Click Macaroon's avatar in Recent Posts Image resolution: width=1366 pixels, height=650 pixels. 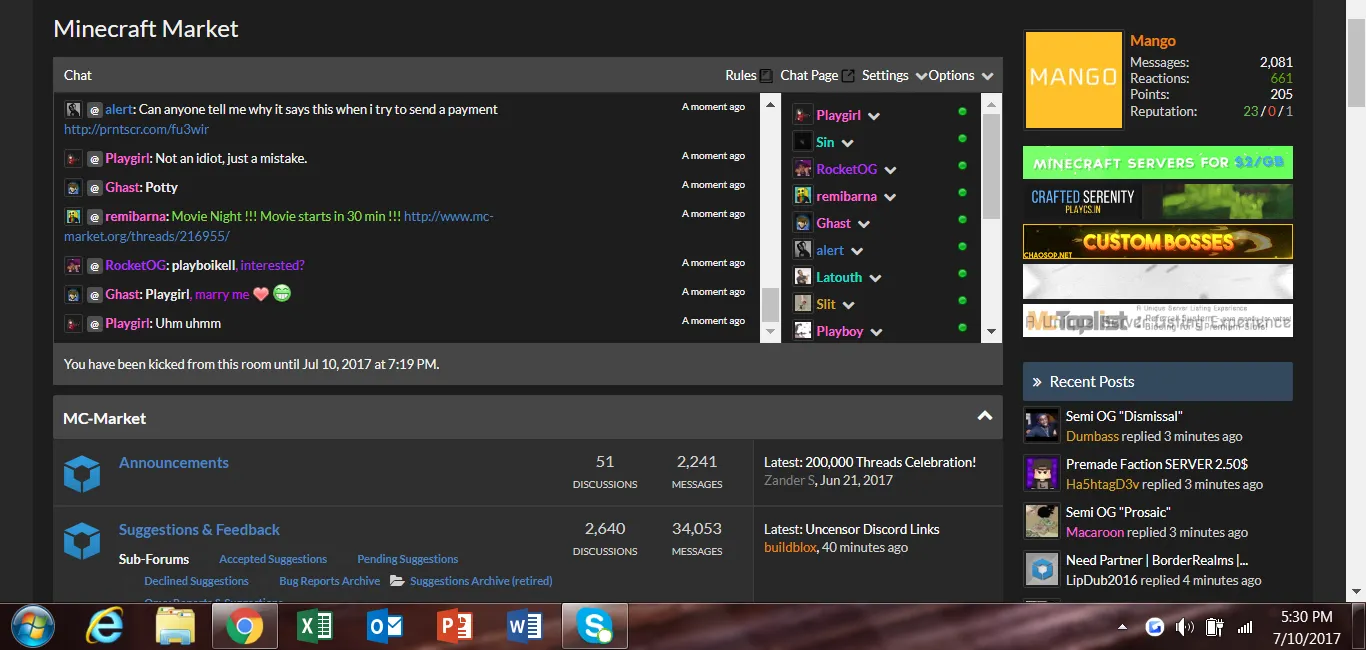[x=1042, y=521]
